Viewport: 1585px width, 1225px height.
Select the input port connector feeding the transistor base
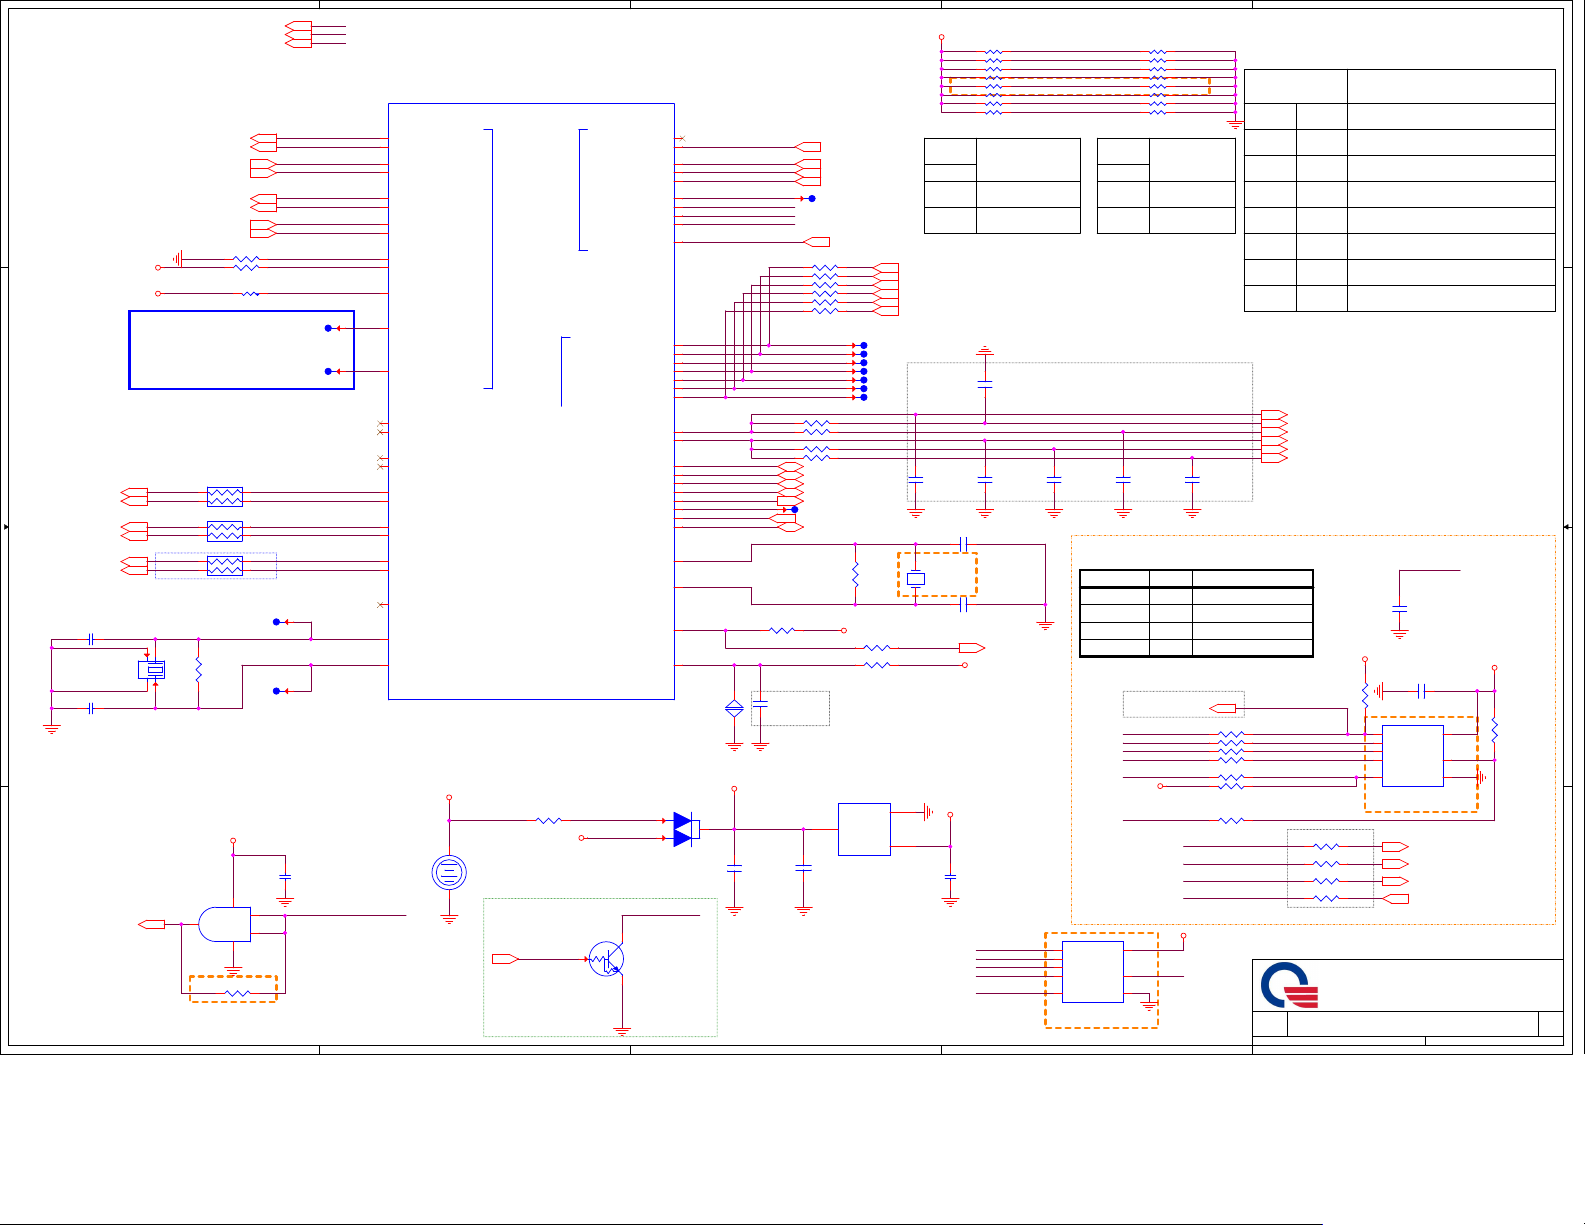505,959
